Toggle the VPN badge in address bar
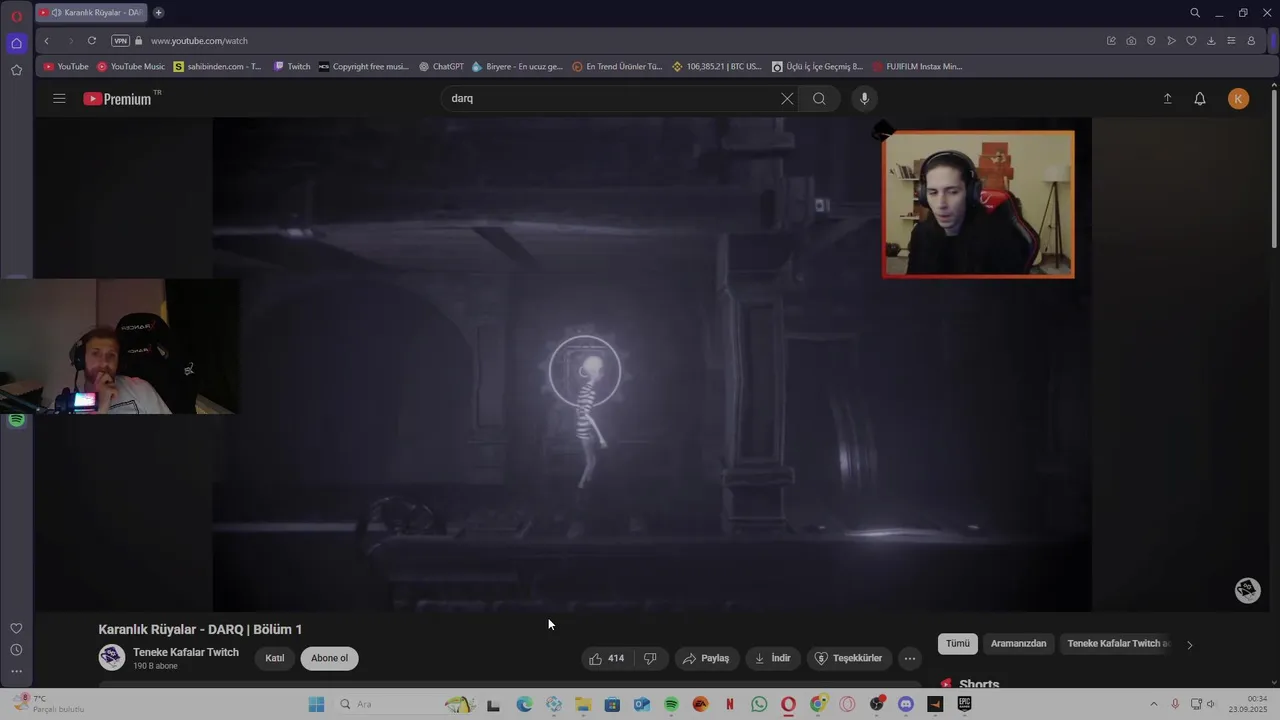This screenshot has width=1280, height=720. coord(120,41)
